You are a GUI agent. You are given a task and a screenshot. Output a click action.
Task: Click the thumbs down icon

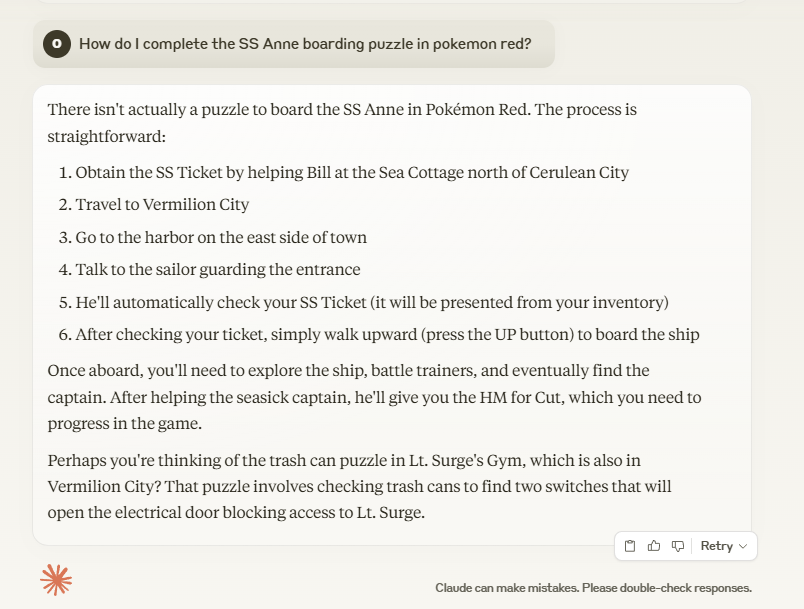coord(678,546)
